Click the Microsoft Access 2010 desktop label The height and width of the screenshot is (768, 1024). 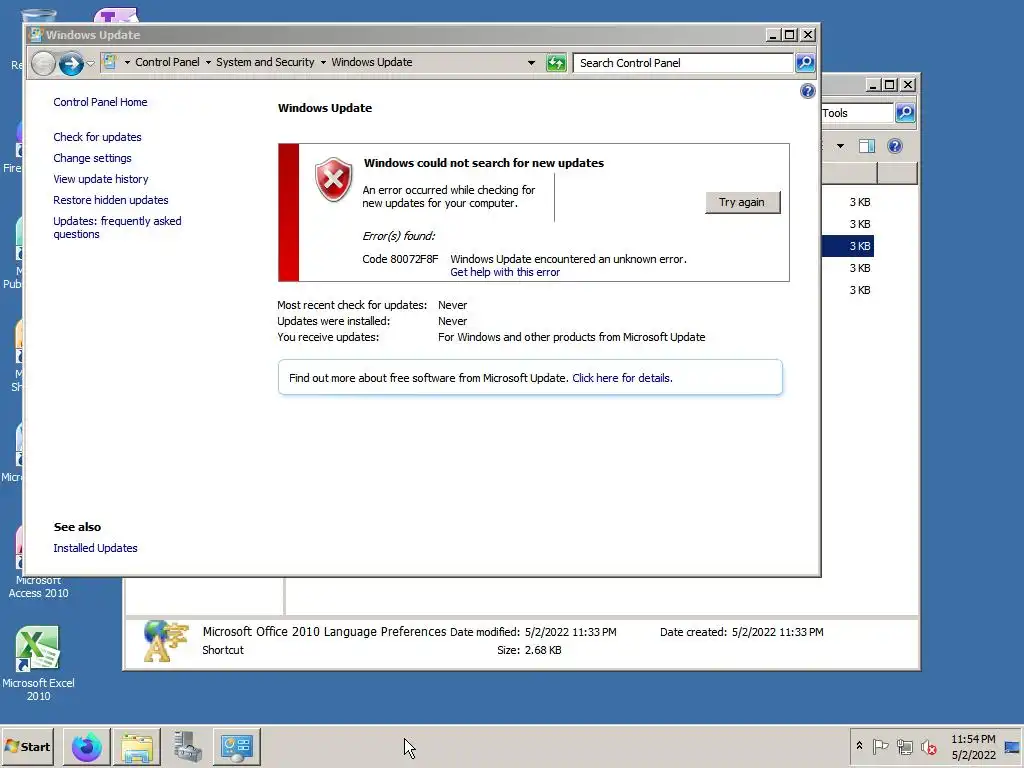click(38, 586)
